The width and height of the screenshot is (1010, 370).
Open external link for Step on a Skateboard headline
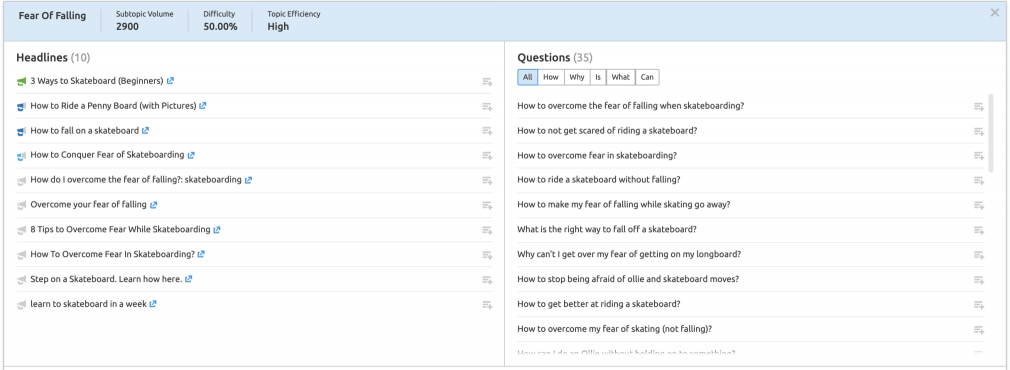[x=189, y=279]
